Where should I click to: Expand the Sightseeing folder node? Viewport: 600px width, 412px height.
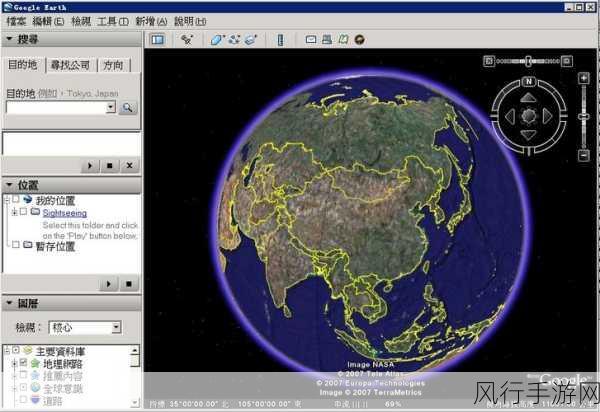(14, 212)
